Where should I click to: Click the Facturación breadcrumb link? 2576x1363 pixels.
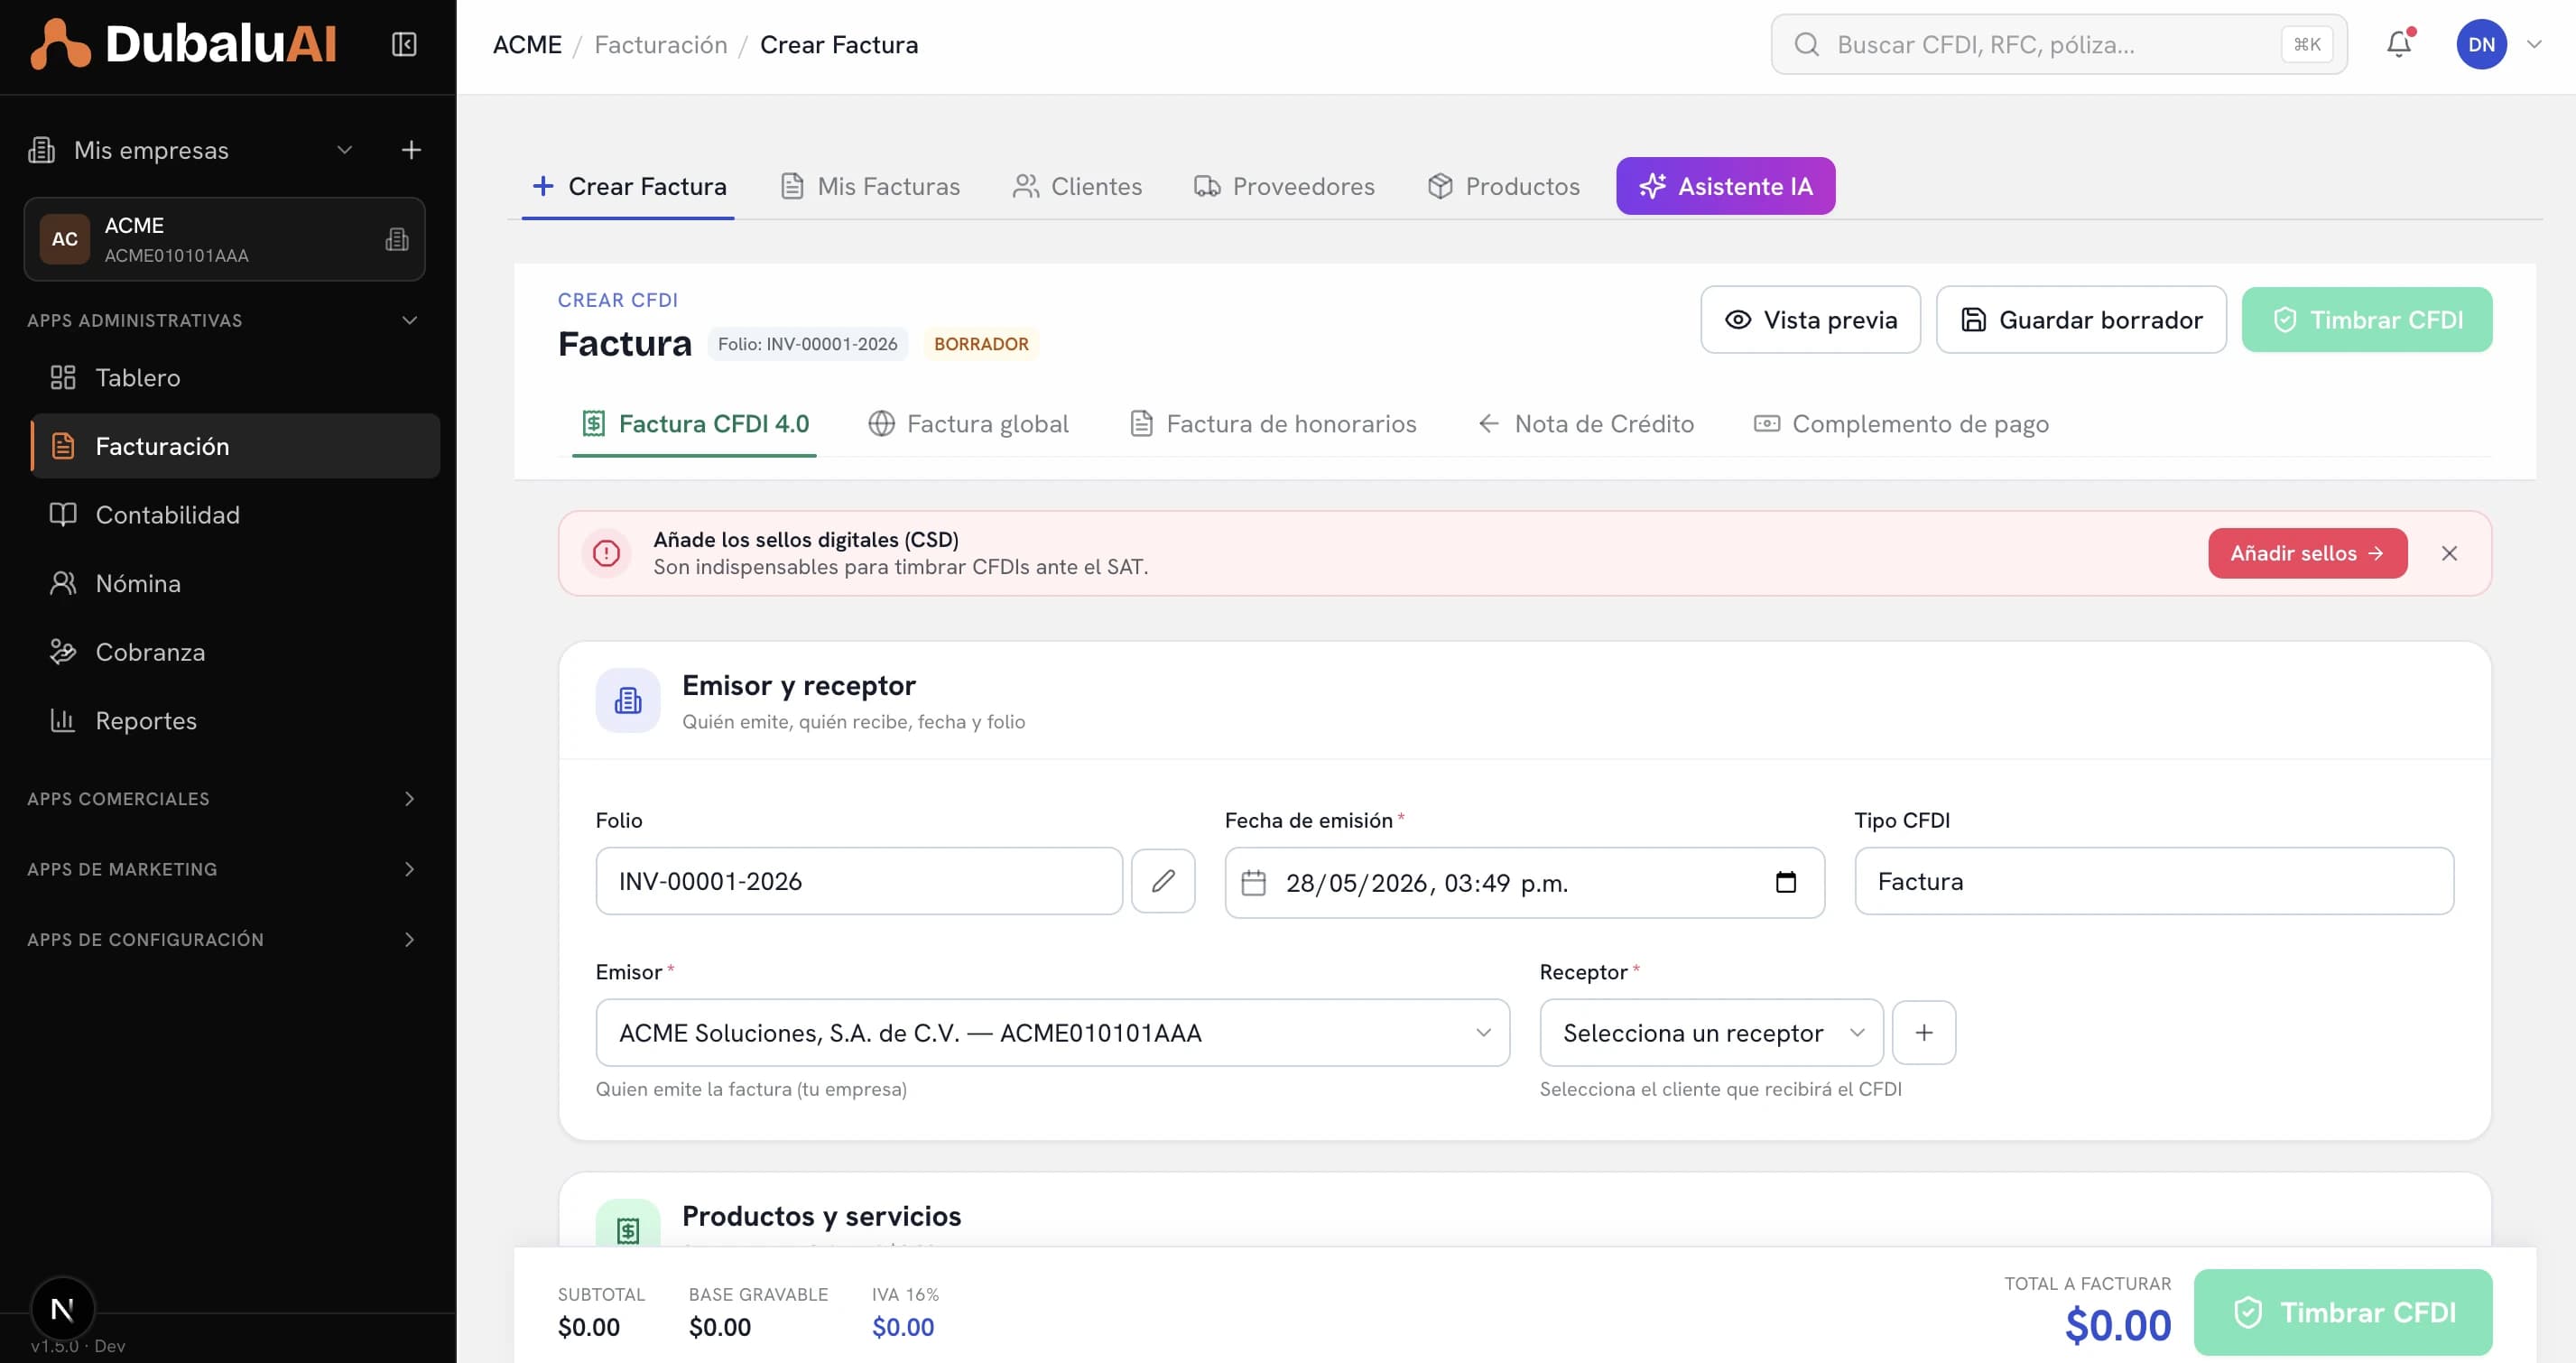661,45
